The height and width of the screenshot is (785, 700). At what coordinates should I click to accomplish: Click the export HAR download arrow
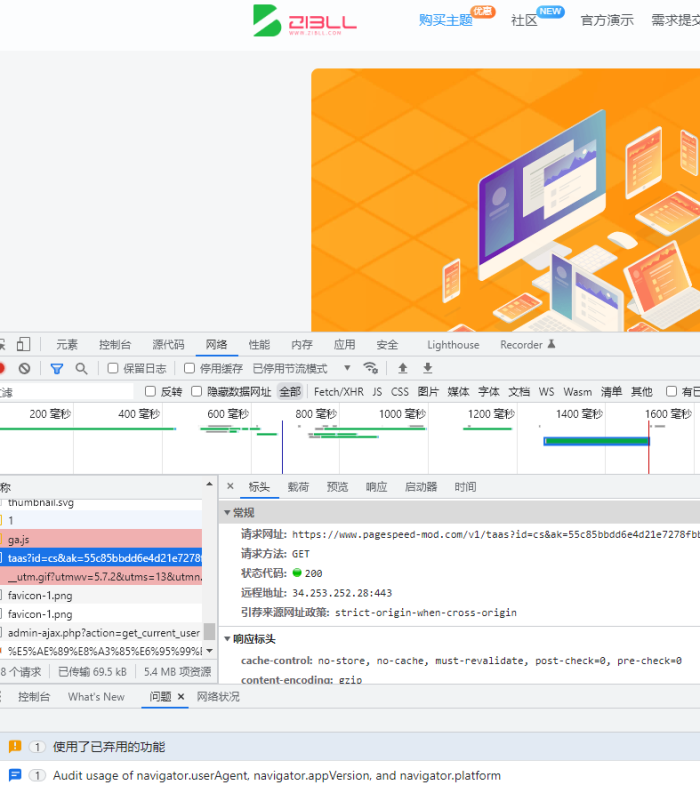pos(428,368)
